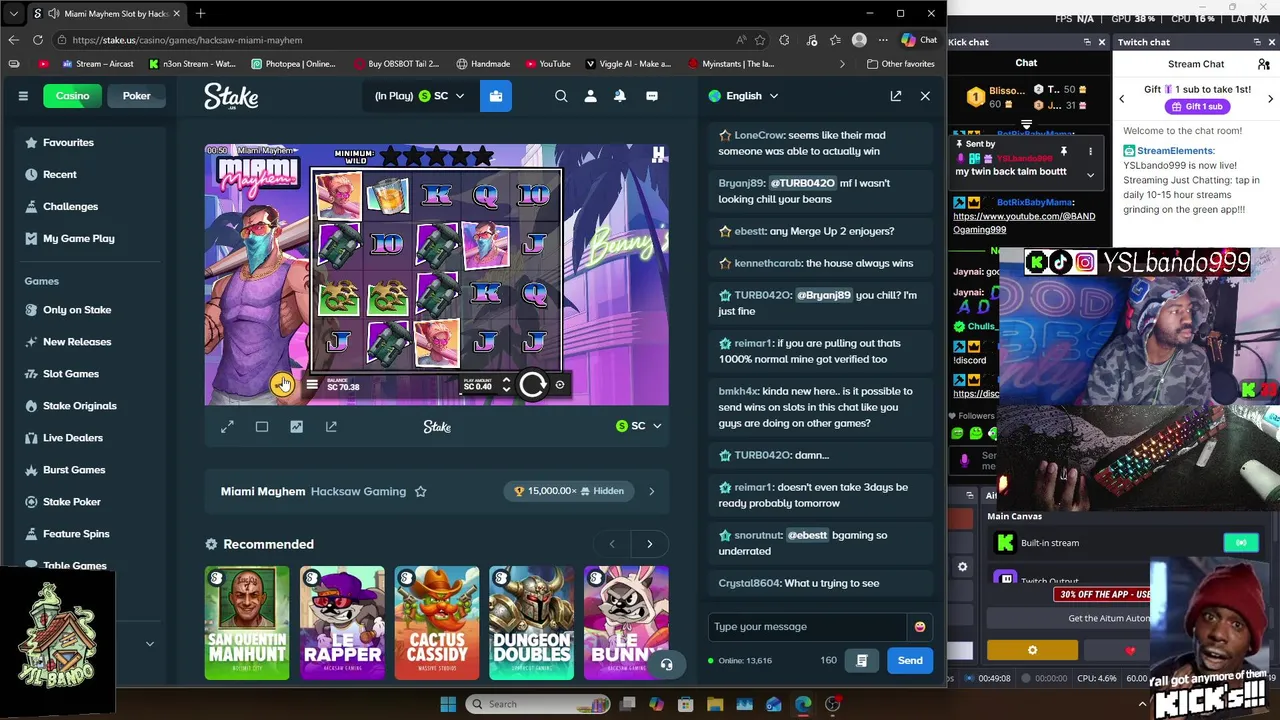The image size is (1280, 720).
Task: Open the Le Rapper game thumbnail
Action: [x=342, y=623]
